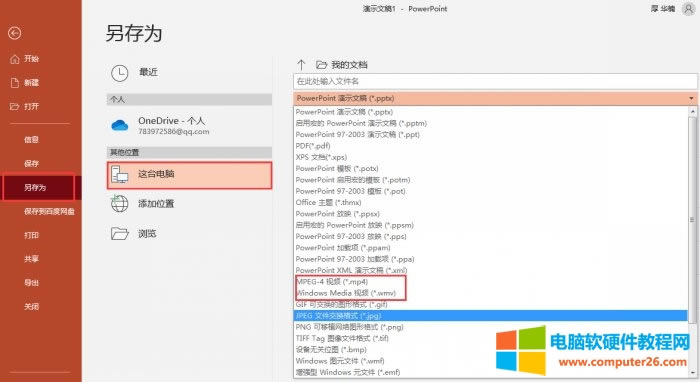Choose the Recent (最近) clock icon

(120, 73)
